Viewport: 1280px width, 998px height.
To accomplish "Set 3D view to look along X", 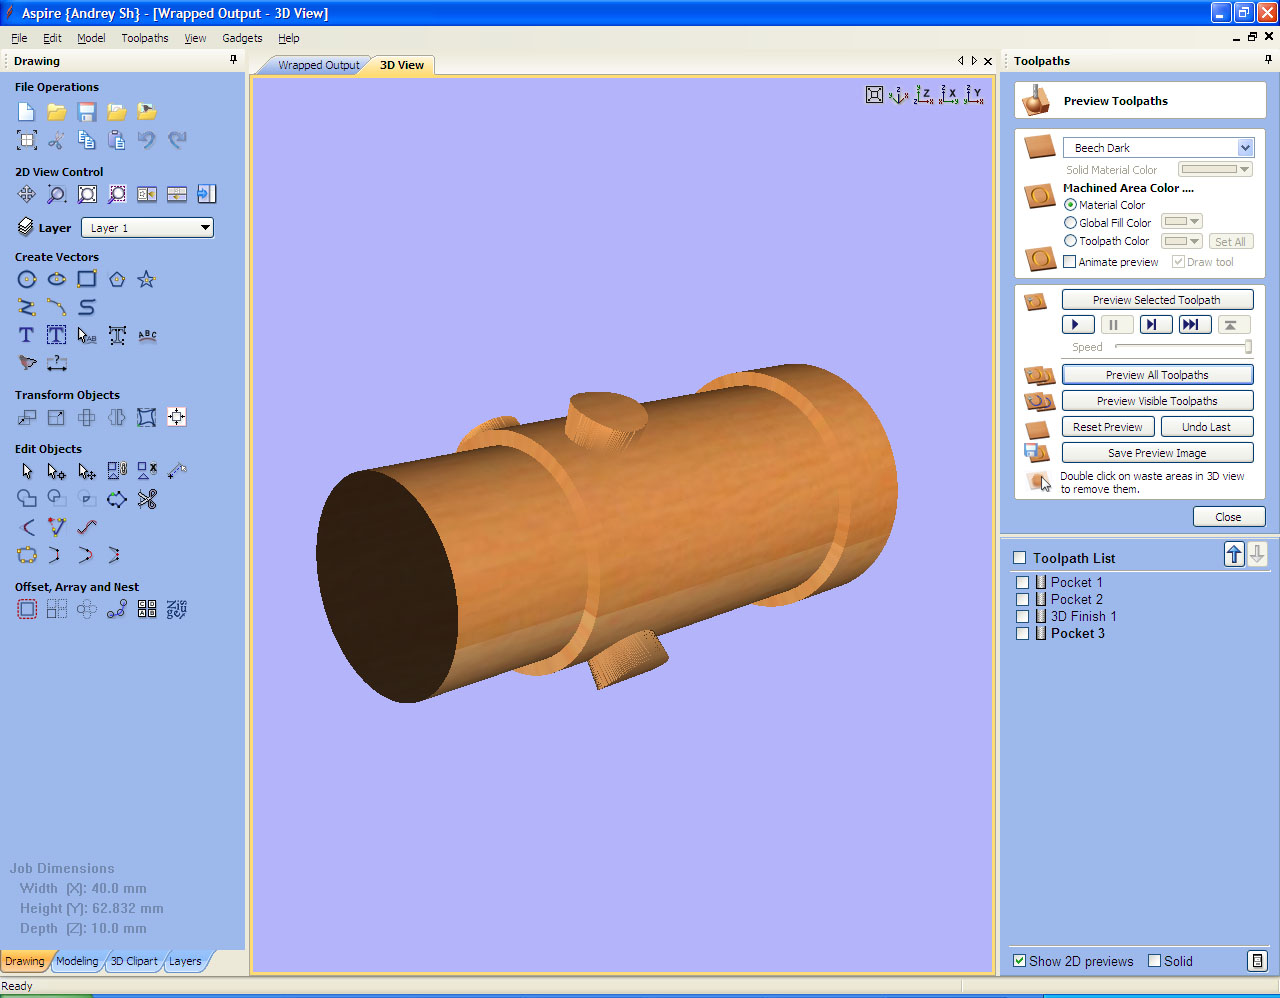I will click(948, 95).
